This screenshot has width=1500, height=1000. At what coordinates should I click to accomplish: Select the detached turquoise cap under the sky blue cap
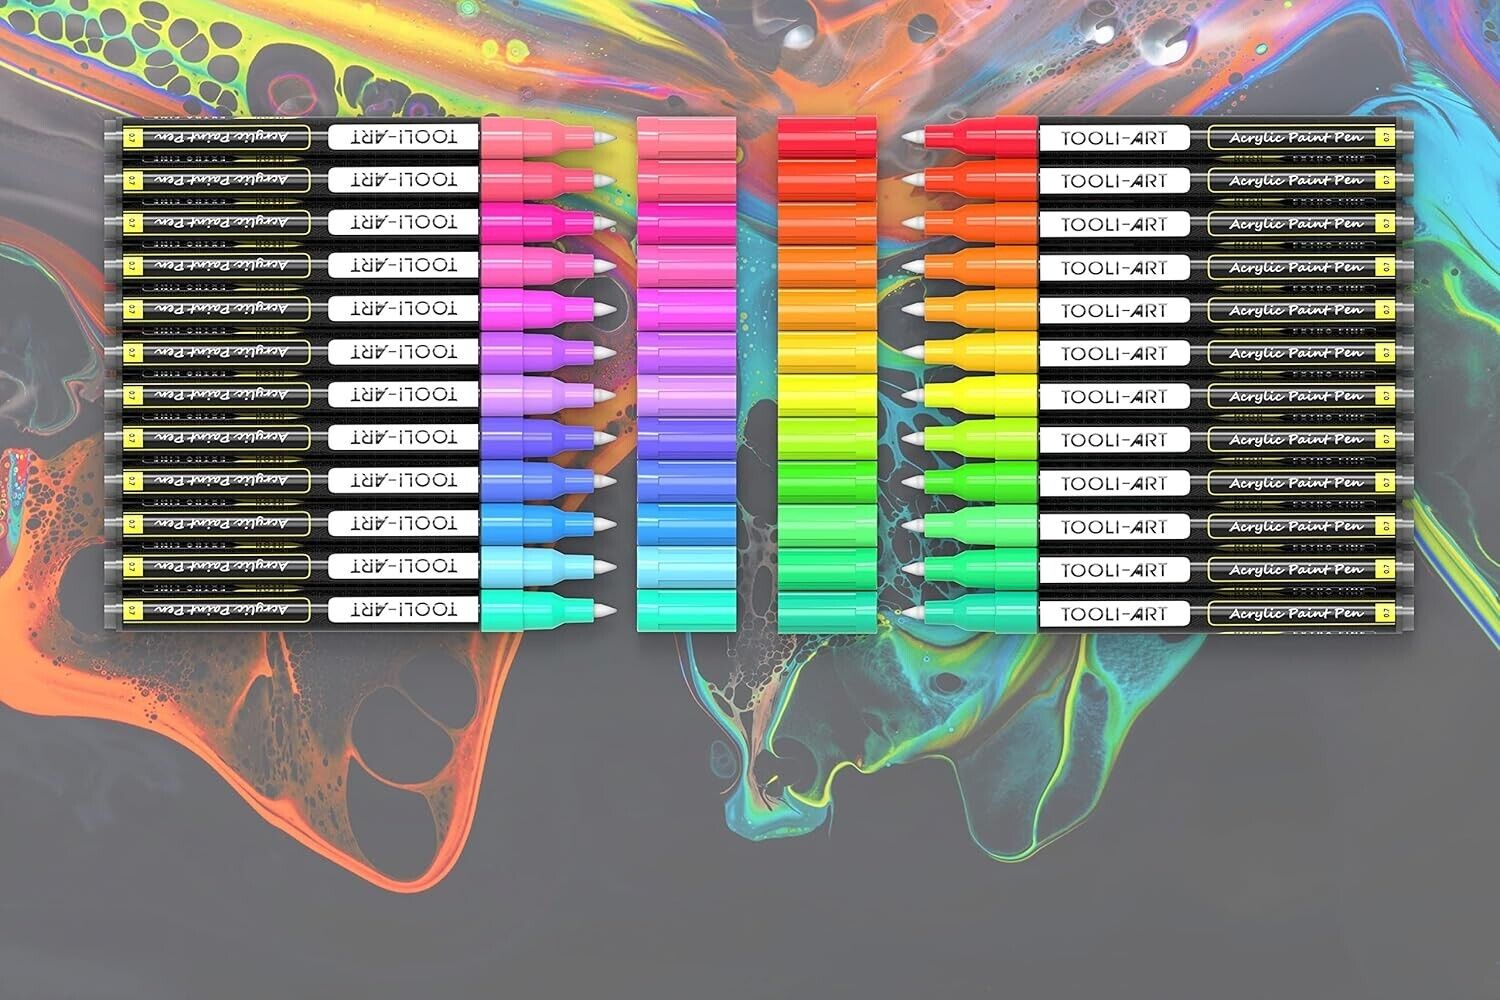[x=686, y=609]
